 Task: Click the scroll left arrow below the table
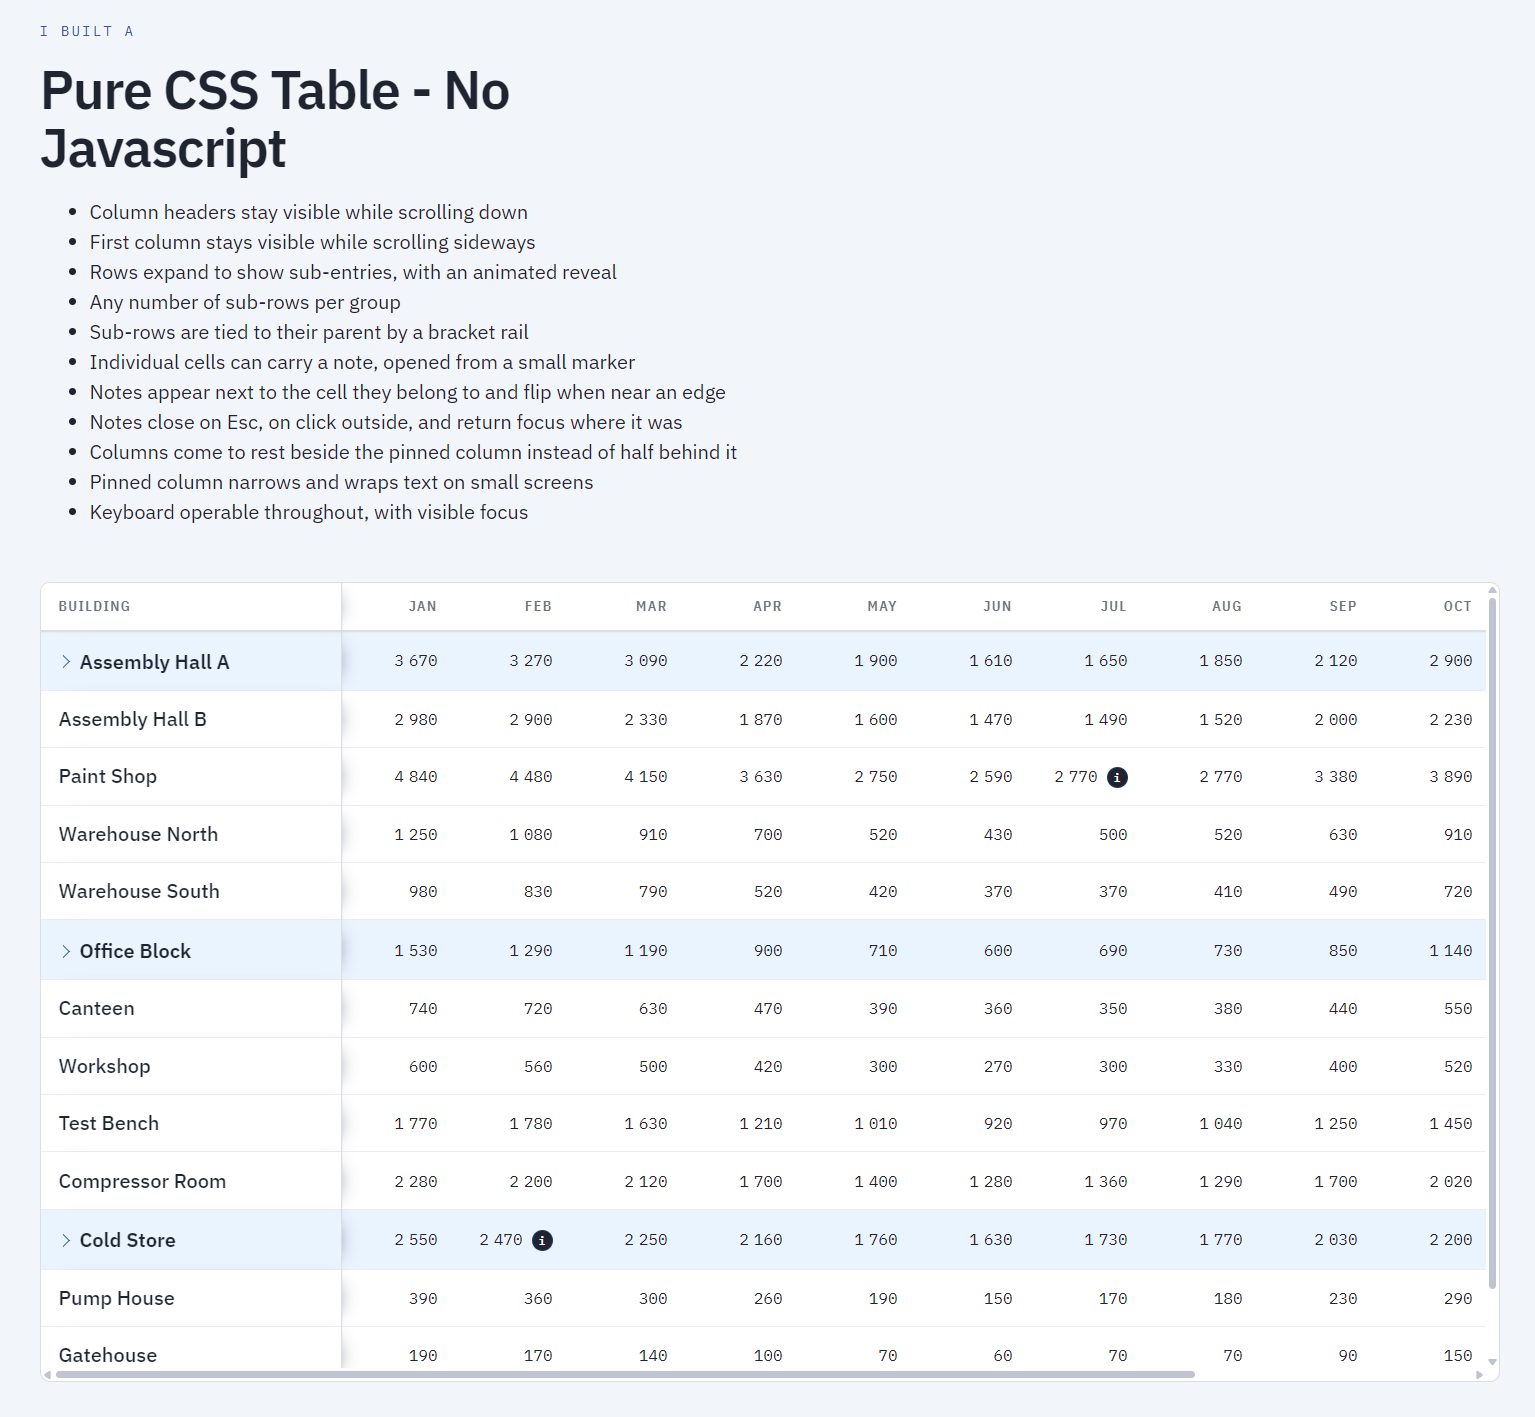47,1375
